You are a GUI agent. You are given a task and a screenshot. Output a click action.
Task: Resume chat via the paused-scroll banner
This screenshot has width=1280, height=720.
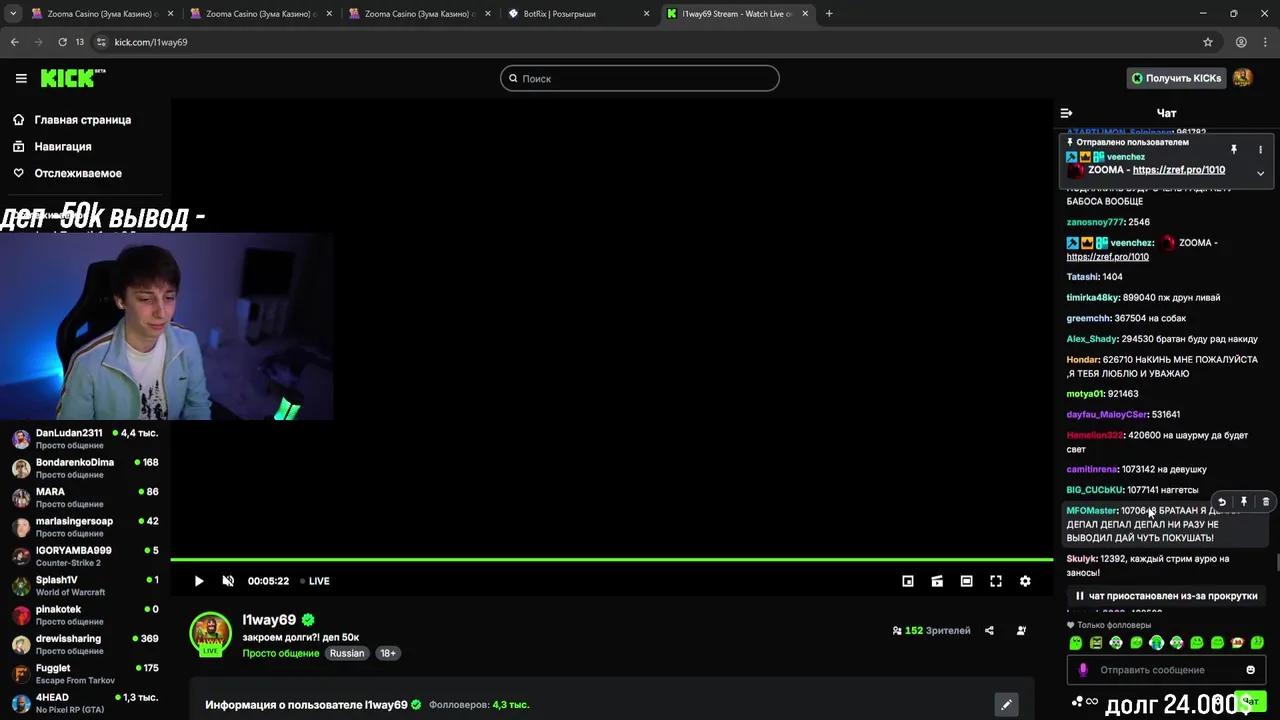[x=1166, y=596]
